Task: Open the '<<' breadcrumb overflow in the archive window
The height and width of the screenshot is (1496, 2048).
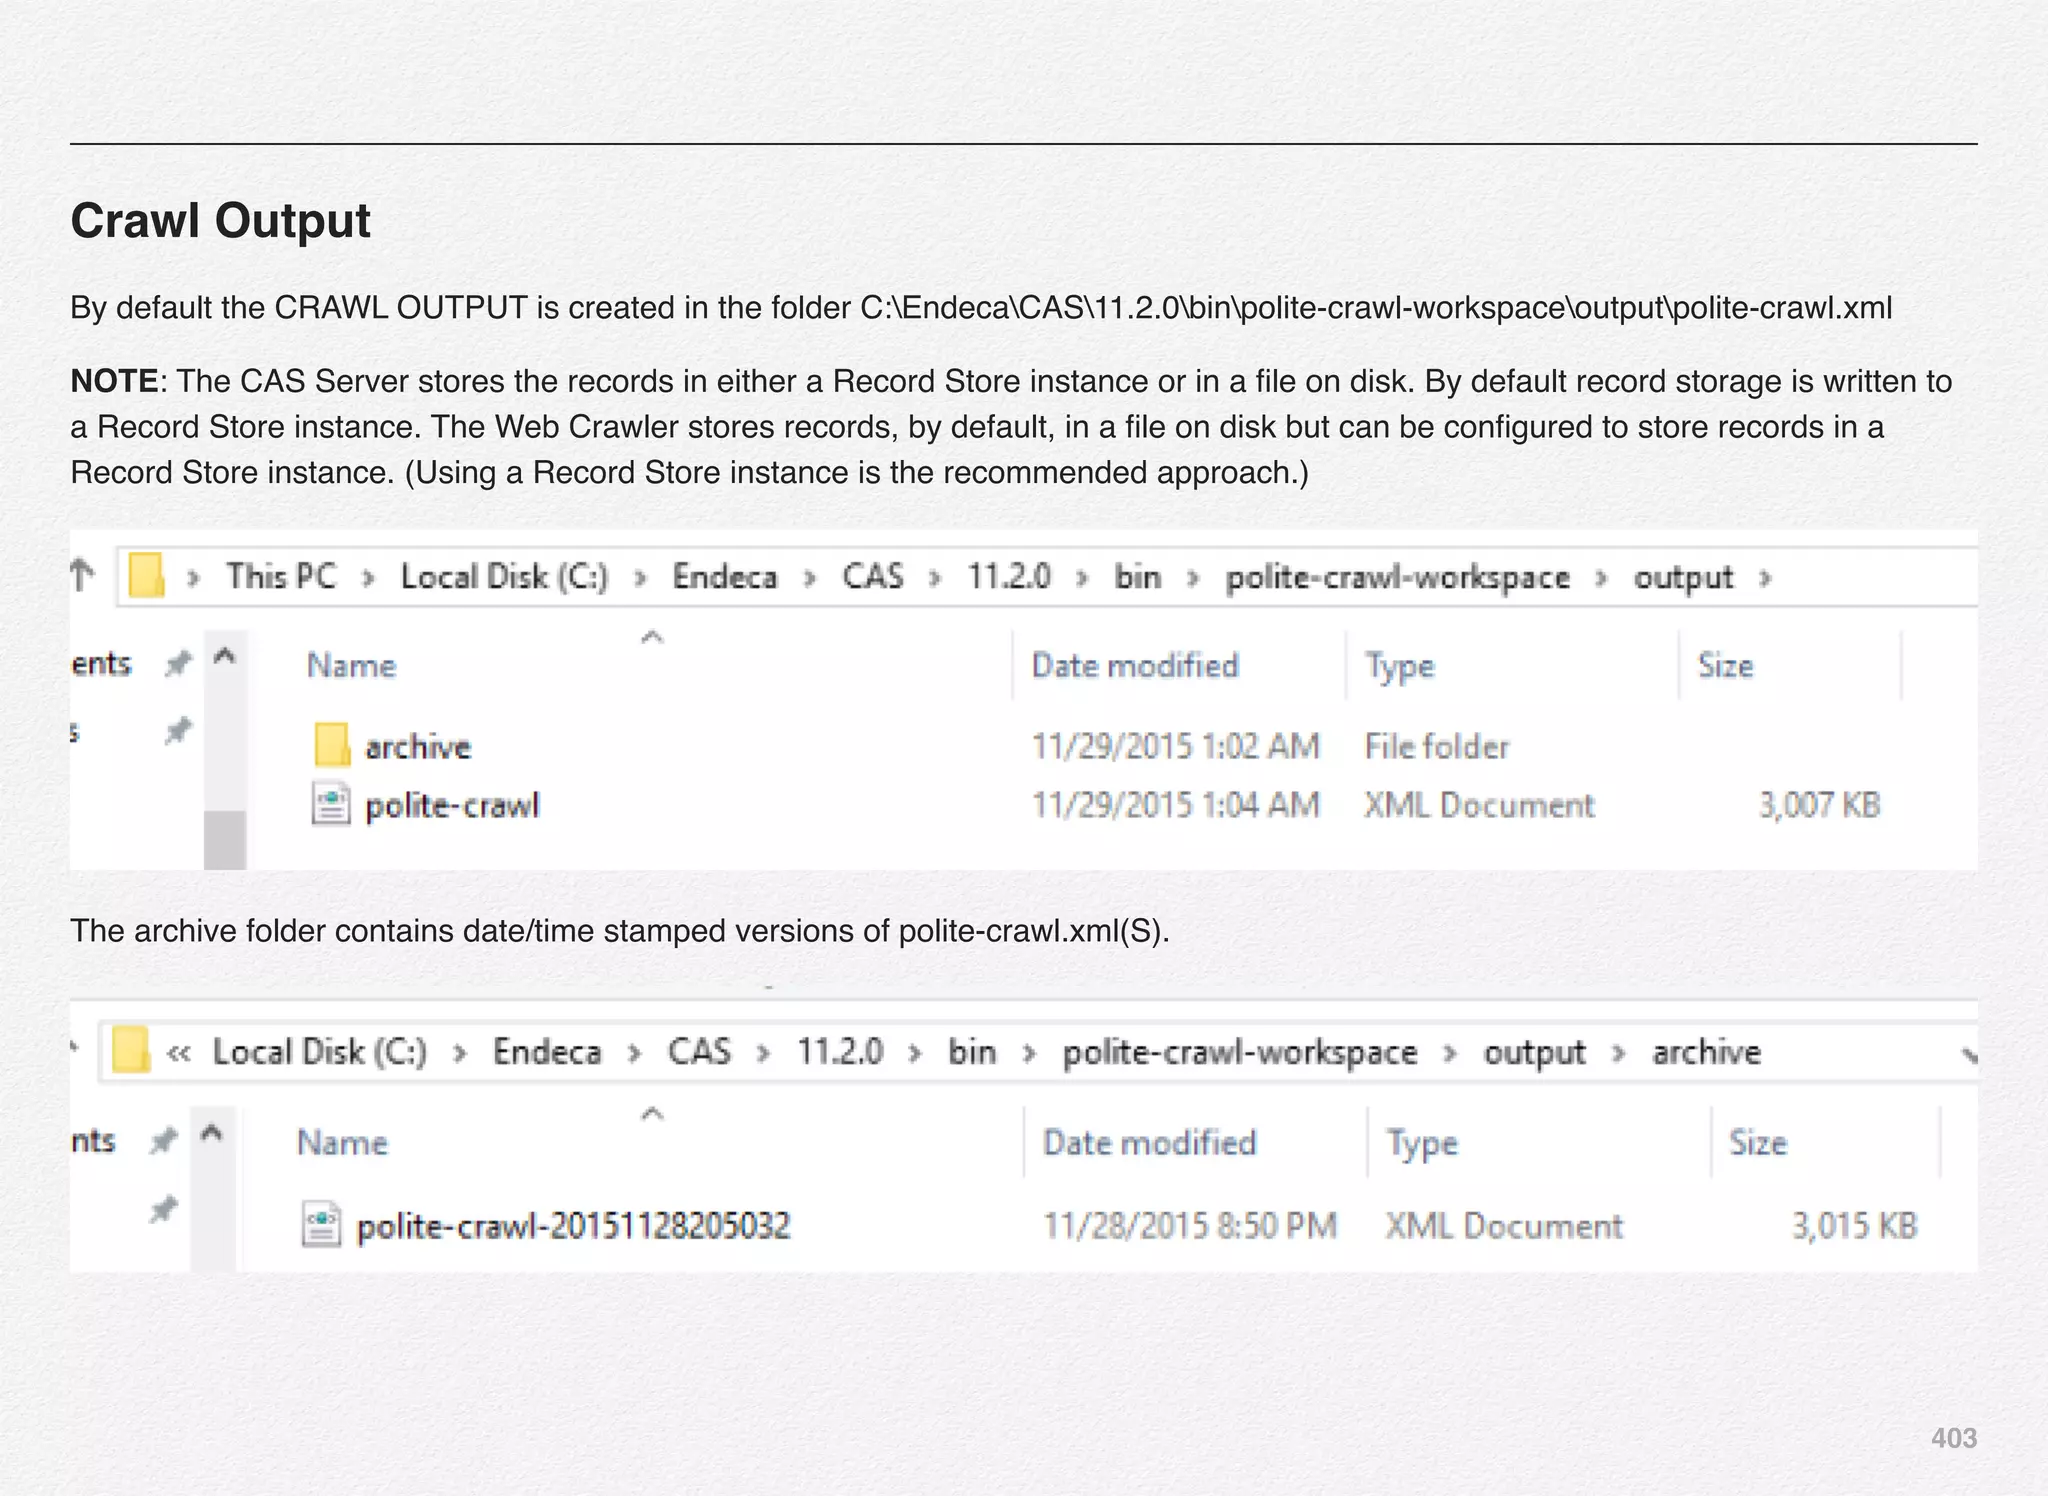Action: pos(179,1053)
